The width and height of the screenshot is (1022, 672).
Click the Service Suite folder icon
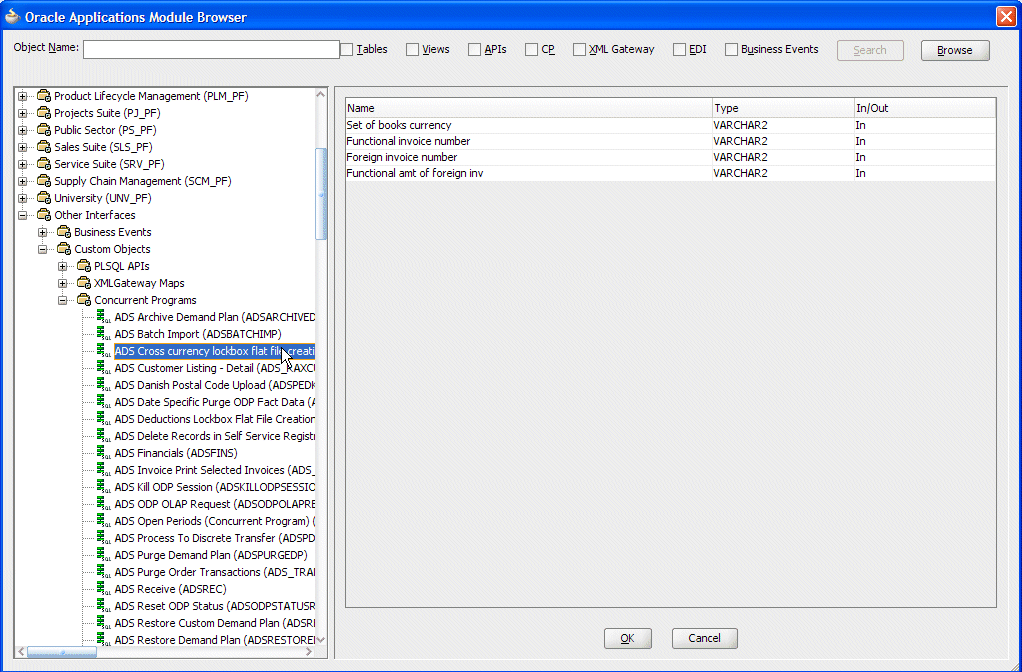click(44, 164)
